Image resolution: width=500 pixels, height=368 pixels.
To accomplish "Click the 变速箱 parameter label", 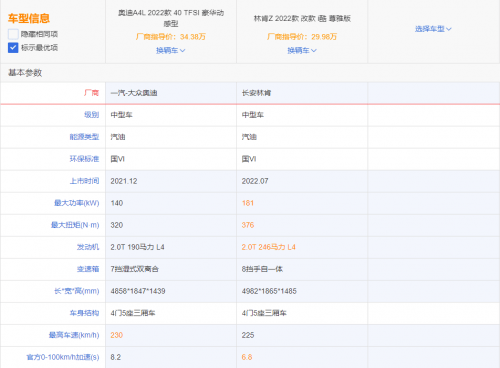I will click(x=88, y=269).
